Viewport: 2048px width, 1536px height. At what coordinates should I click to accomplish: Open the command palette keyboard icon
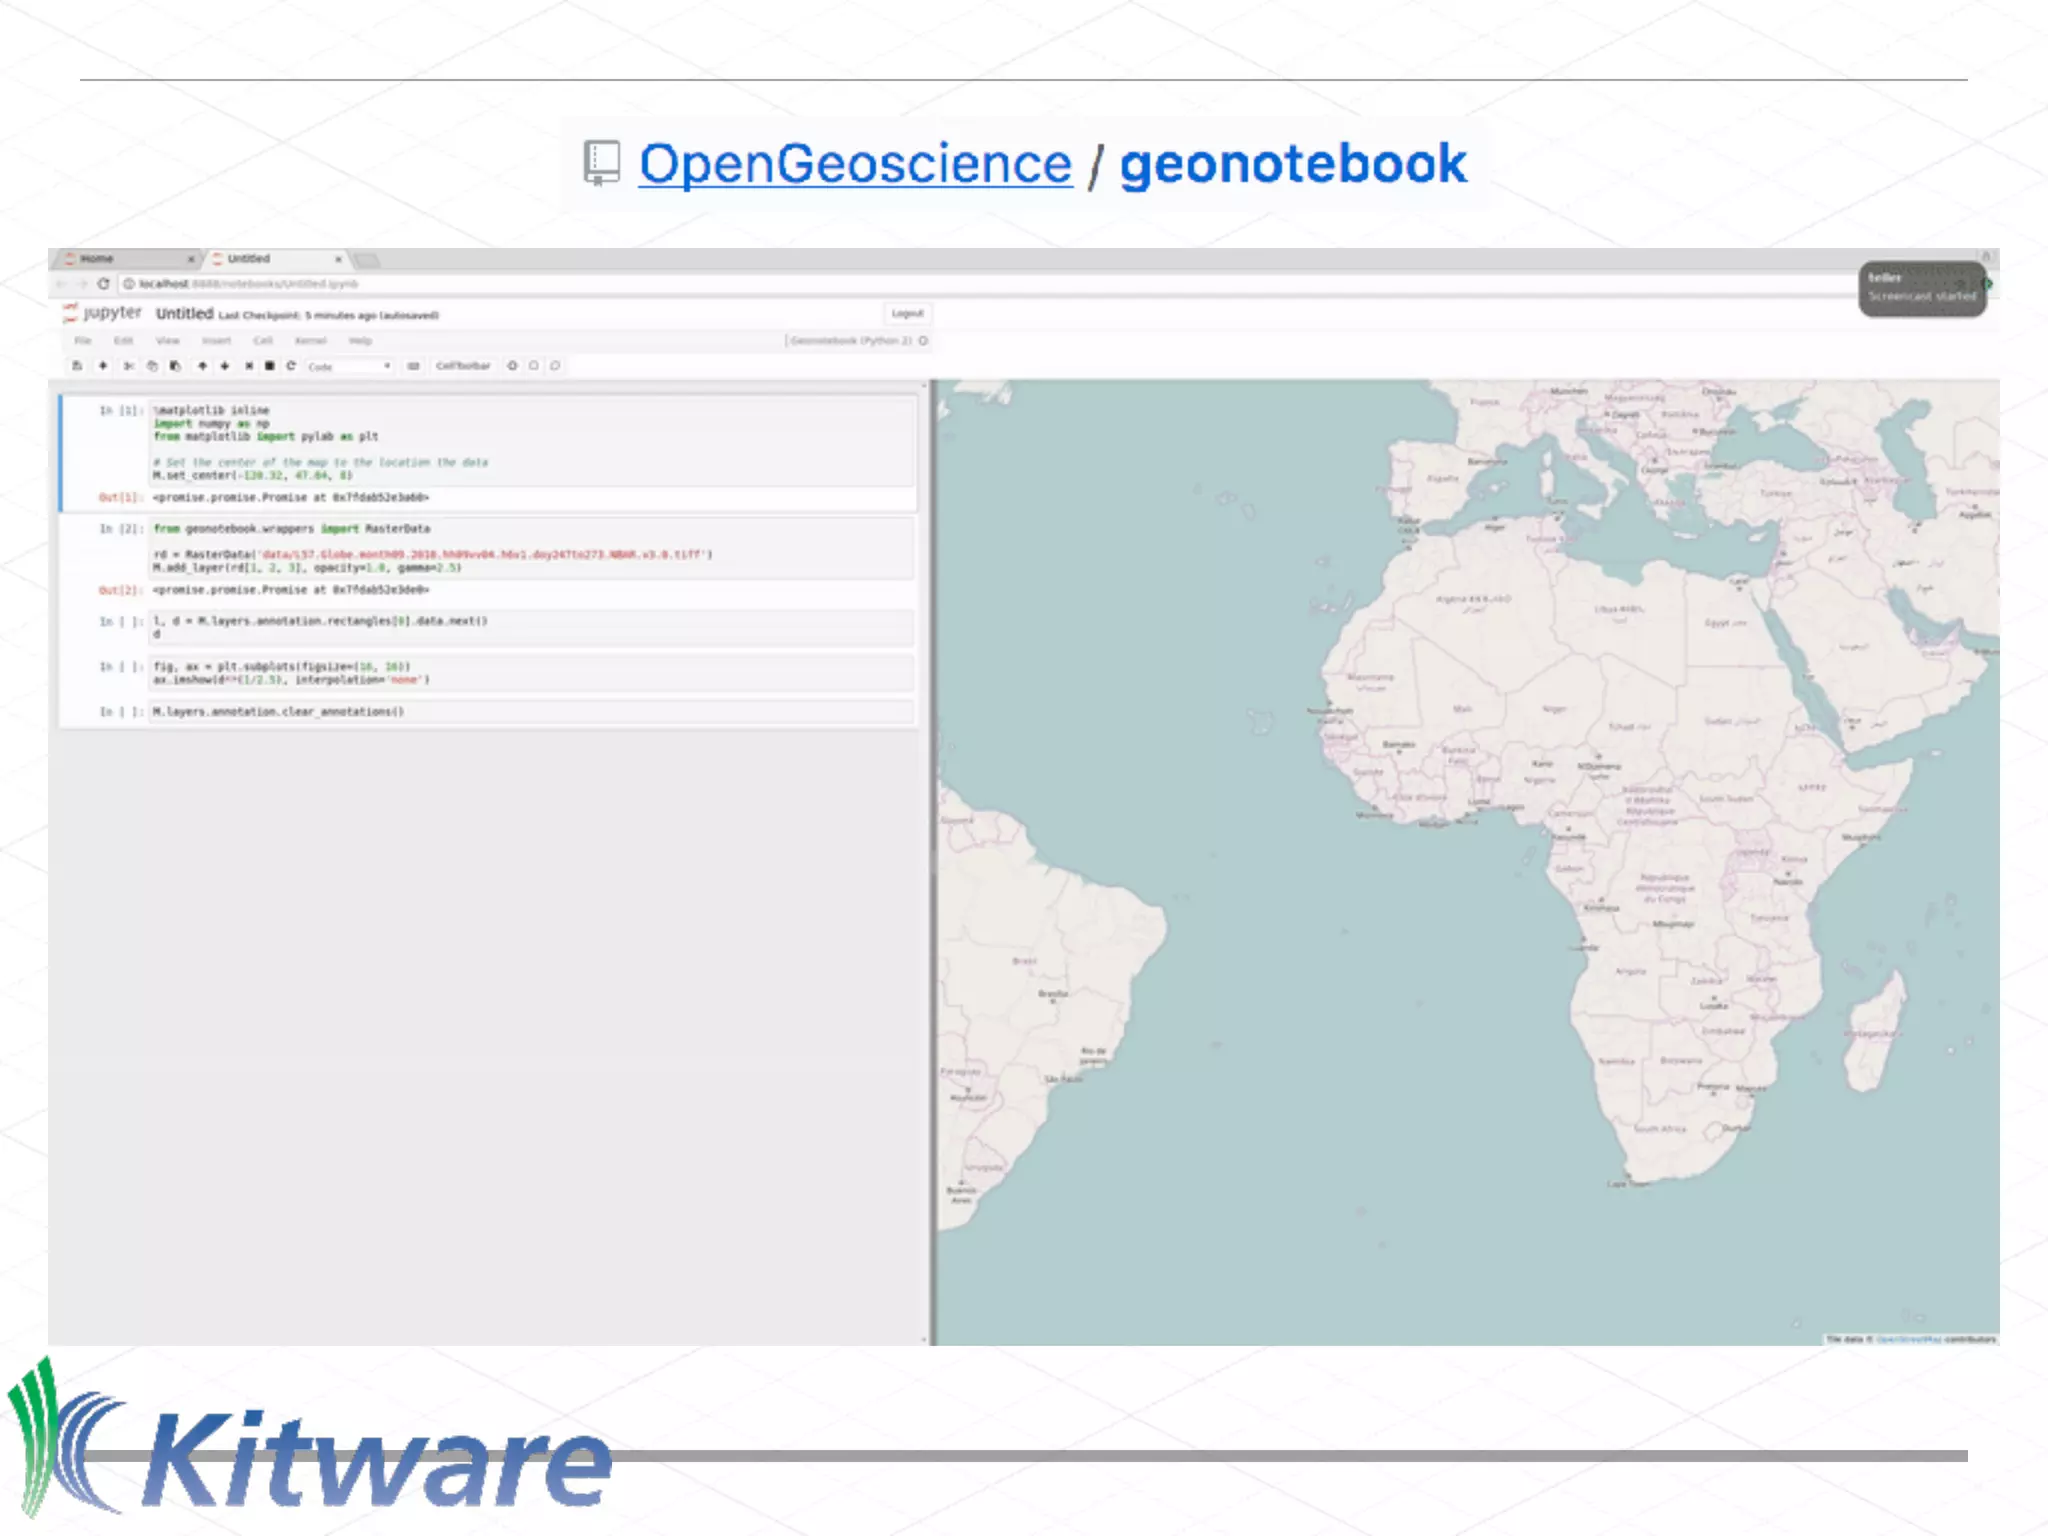pos(413,366)
